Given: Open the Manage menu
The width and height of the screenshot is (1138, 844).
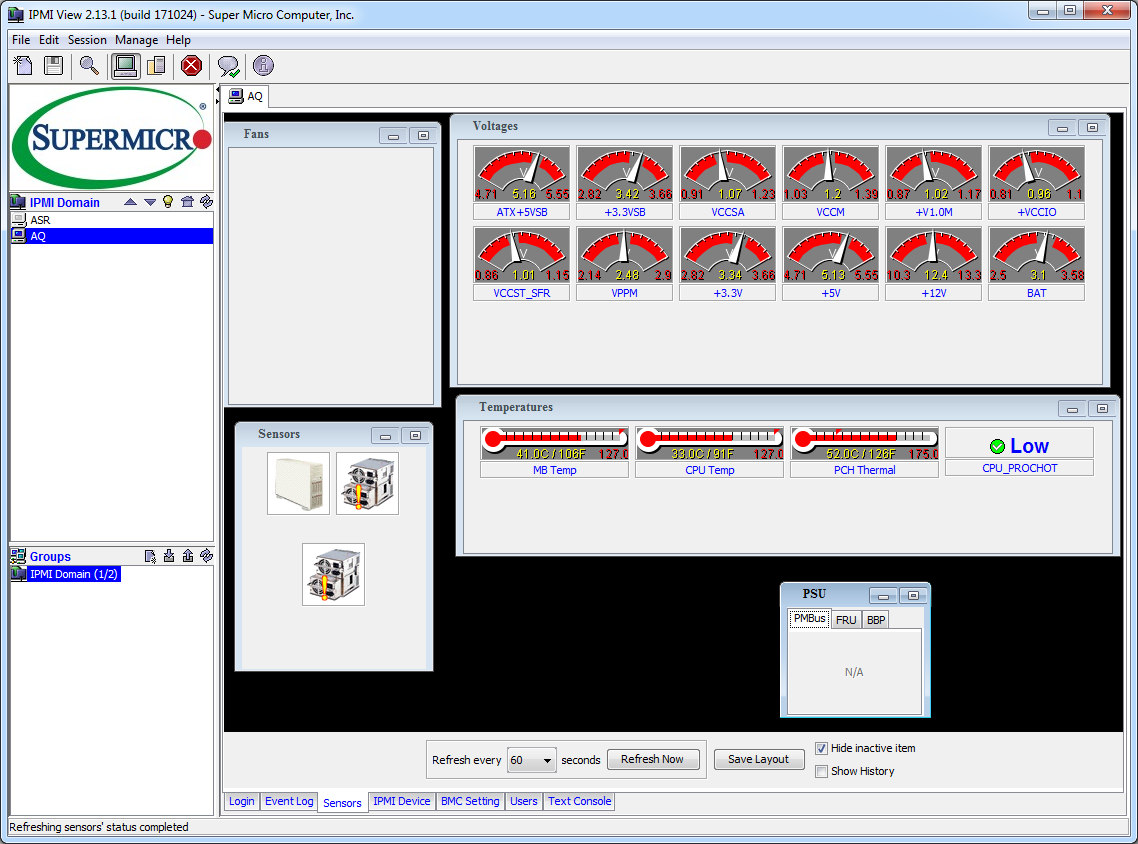Looking at the screenshot, I should pyautogui.click(x=136, y=40).
